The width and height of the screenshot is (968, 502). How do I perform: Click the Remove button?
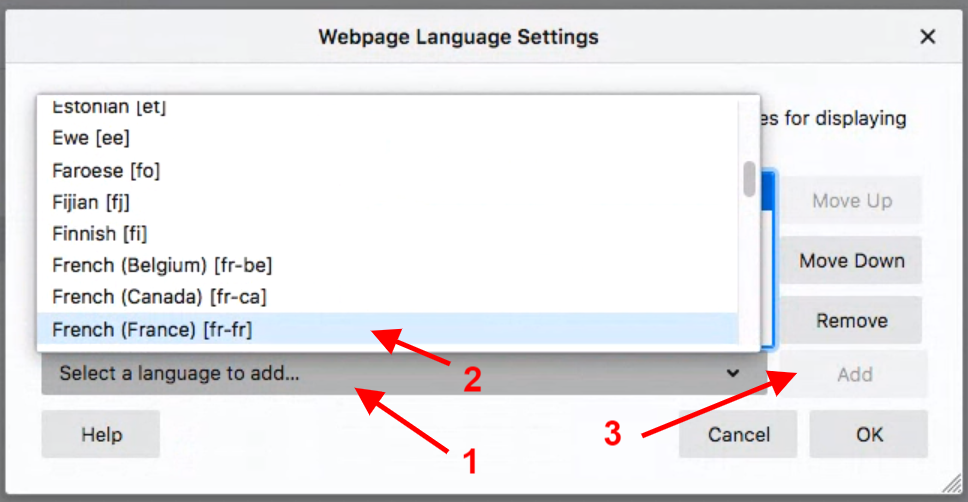[x=851, y=321]
